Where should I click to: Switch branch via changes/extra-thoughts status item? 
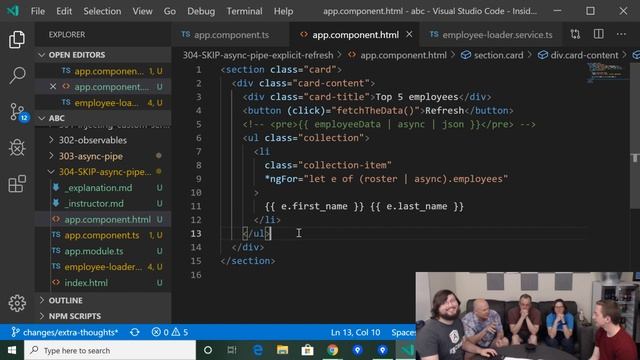(x=65, y=332)
